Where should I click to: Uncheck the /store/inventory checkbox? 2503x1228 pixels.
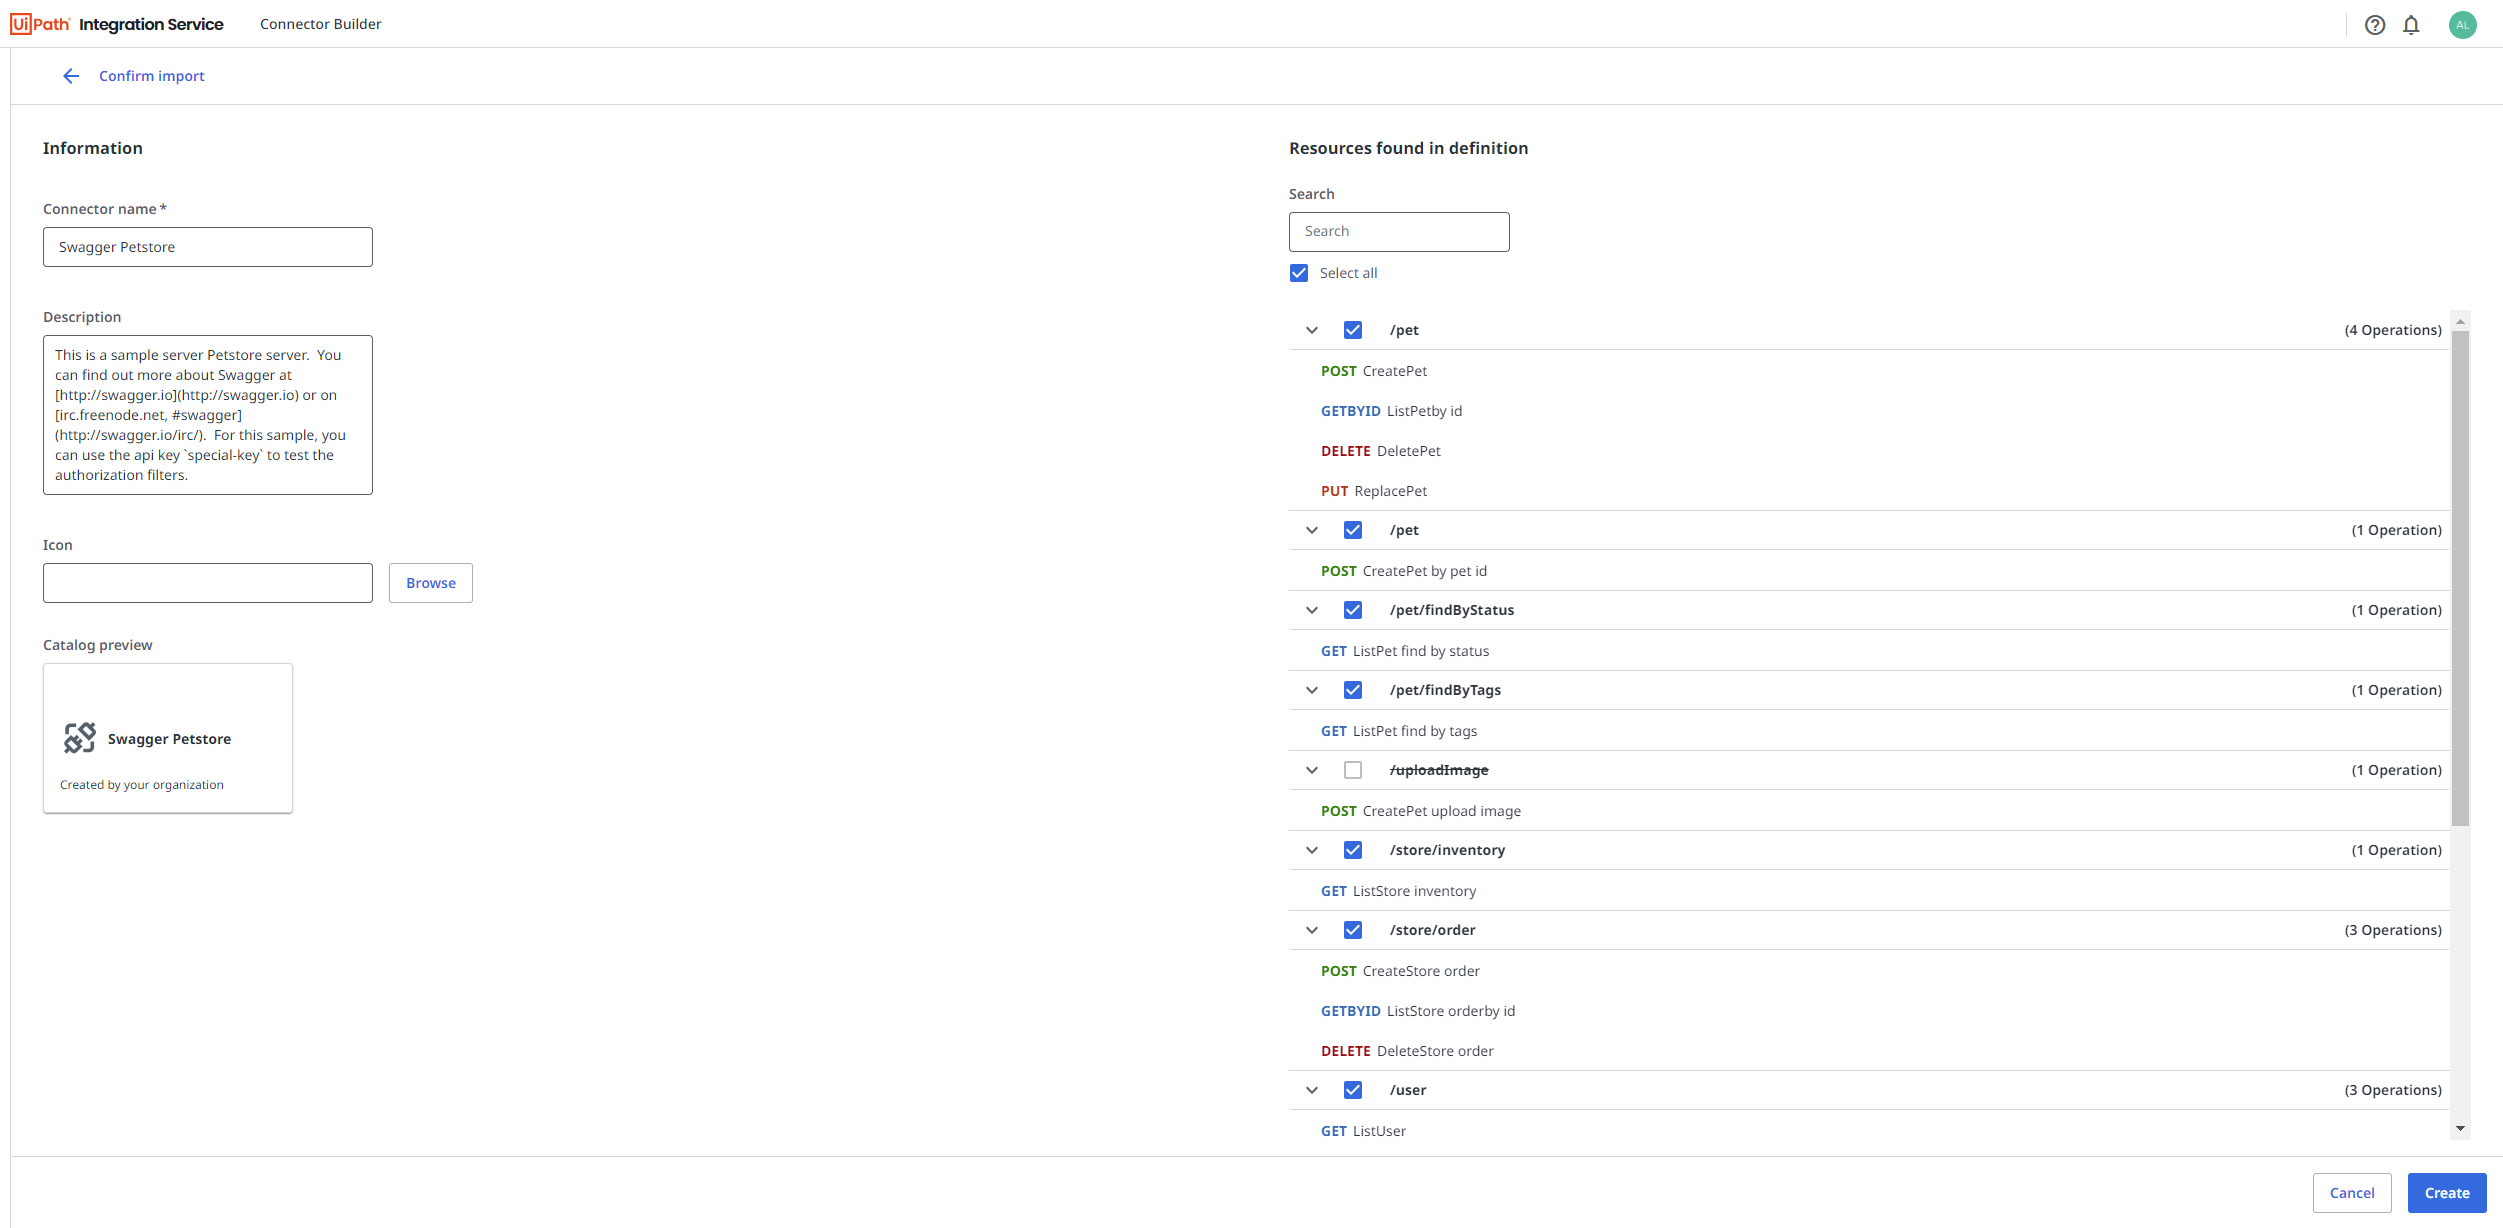click(1353, 850)
